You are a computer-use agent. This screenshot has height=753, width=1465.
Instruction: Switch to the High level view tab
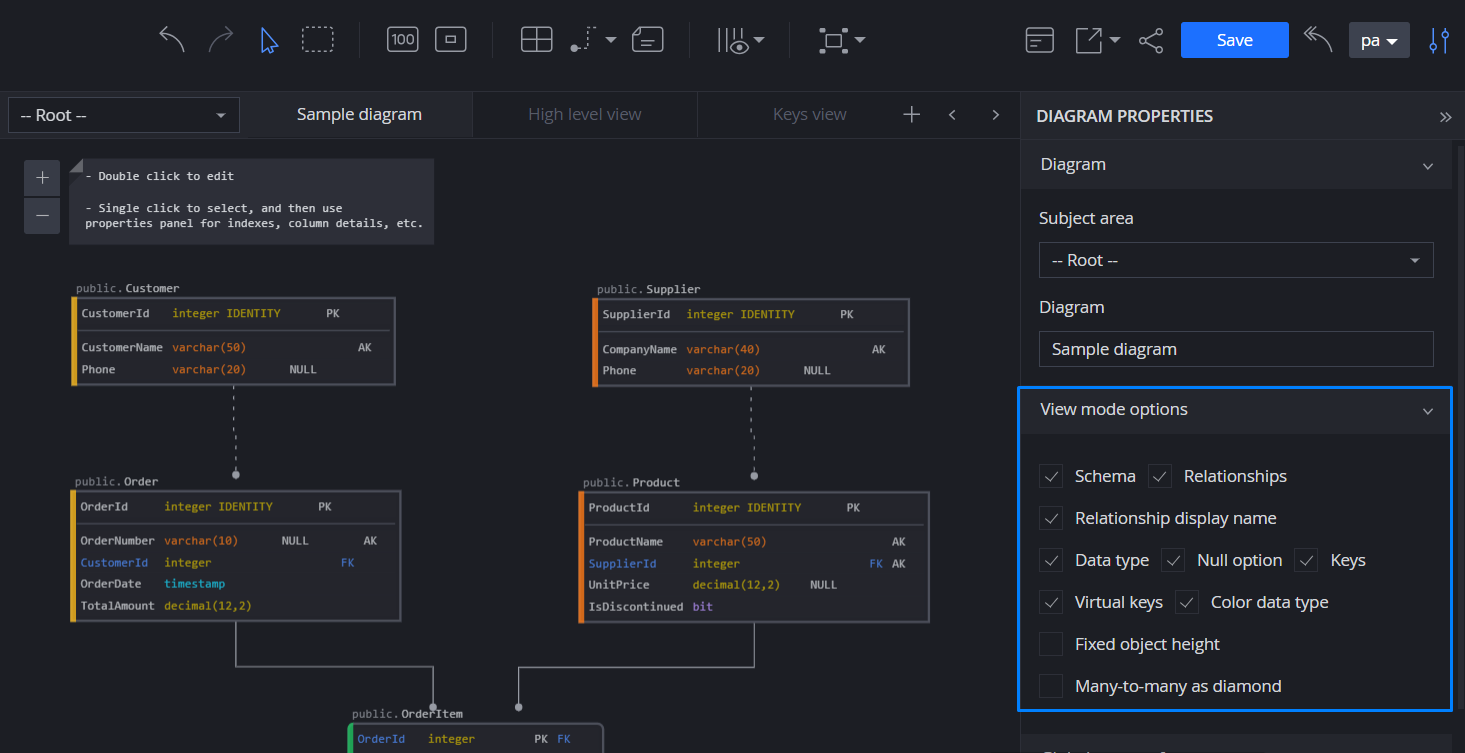(x=584, y=114)
